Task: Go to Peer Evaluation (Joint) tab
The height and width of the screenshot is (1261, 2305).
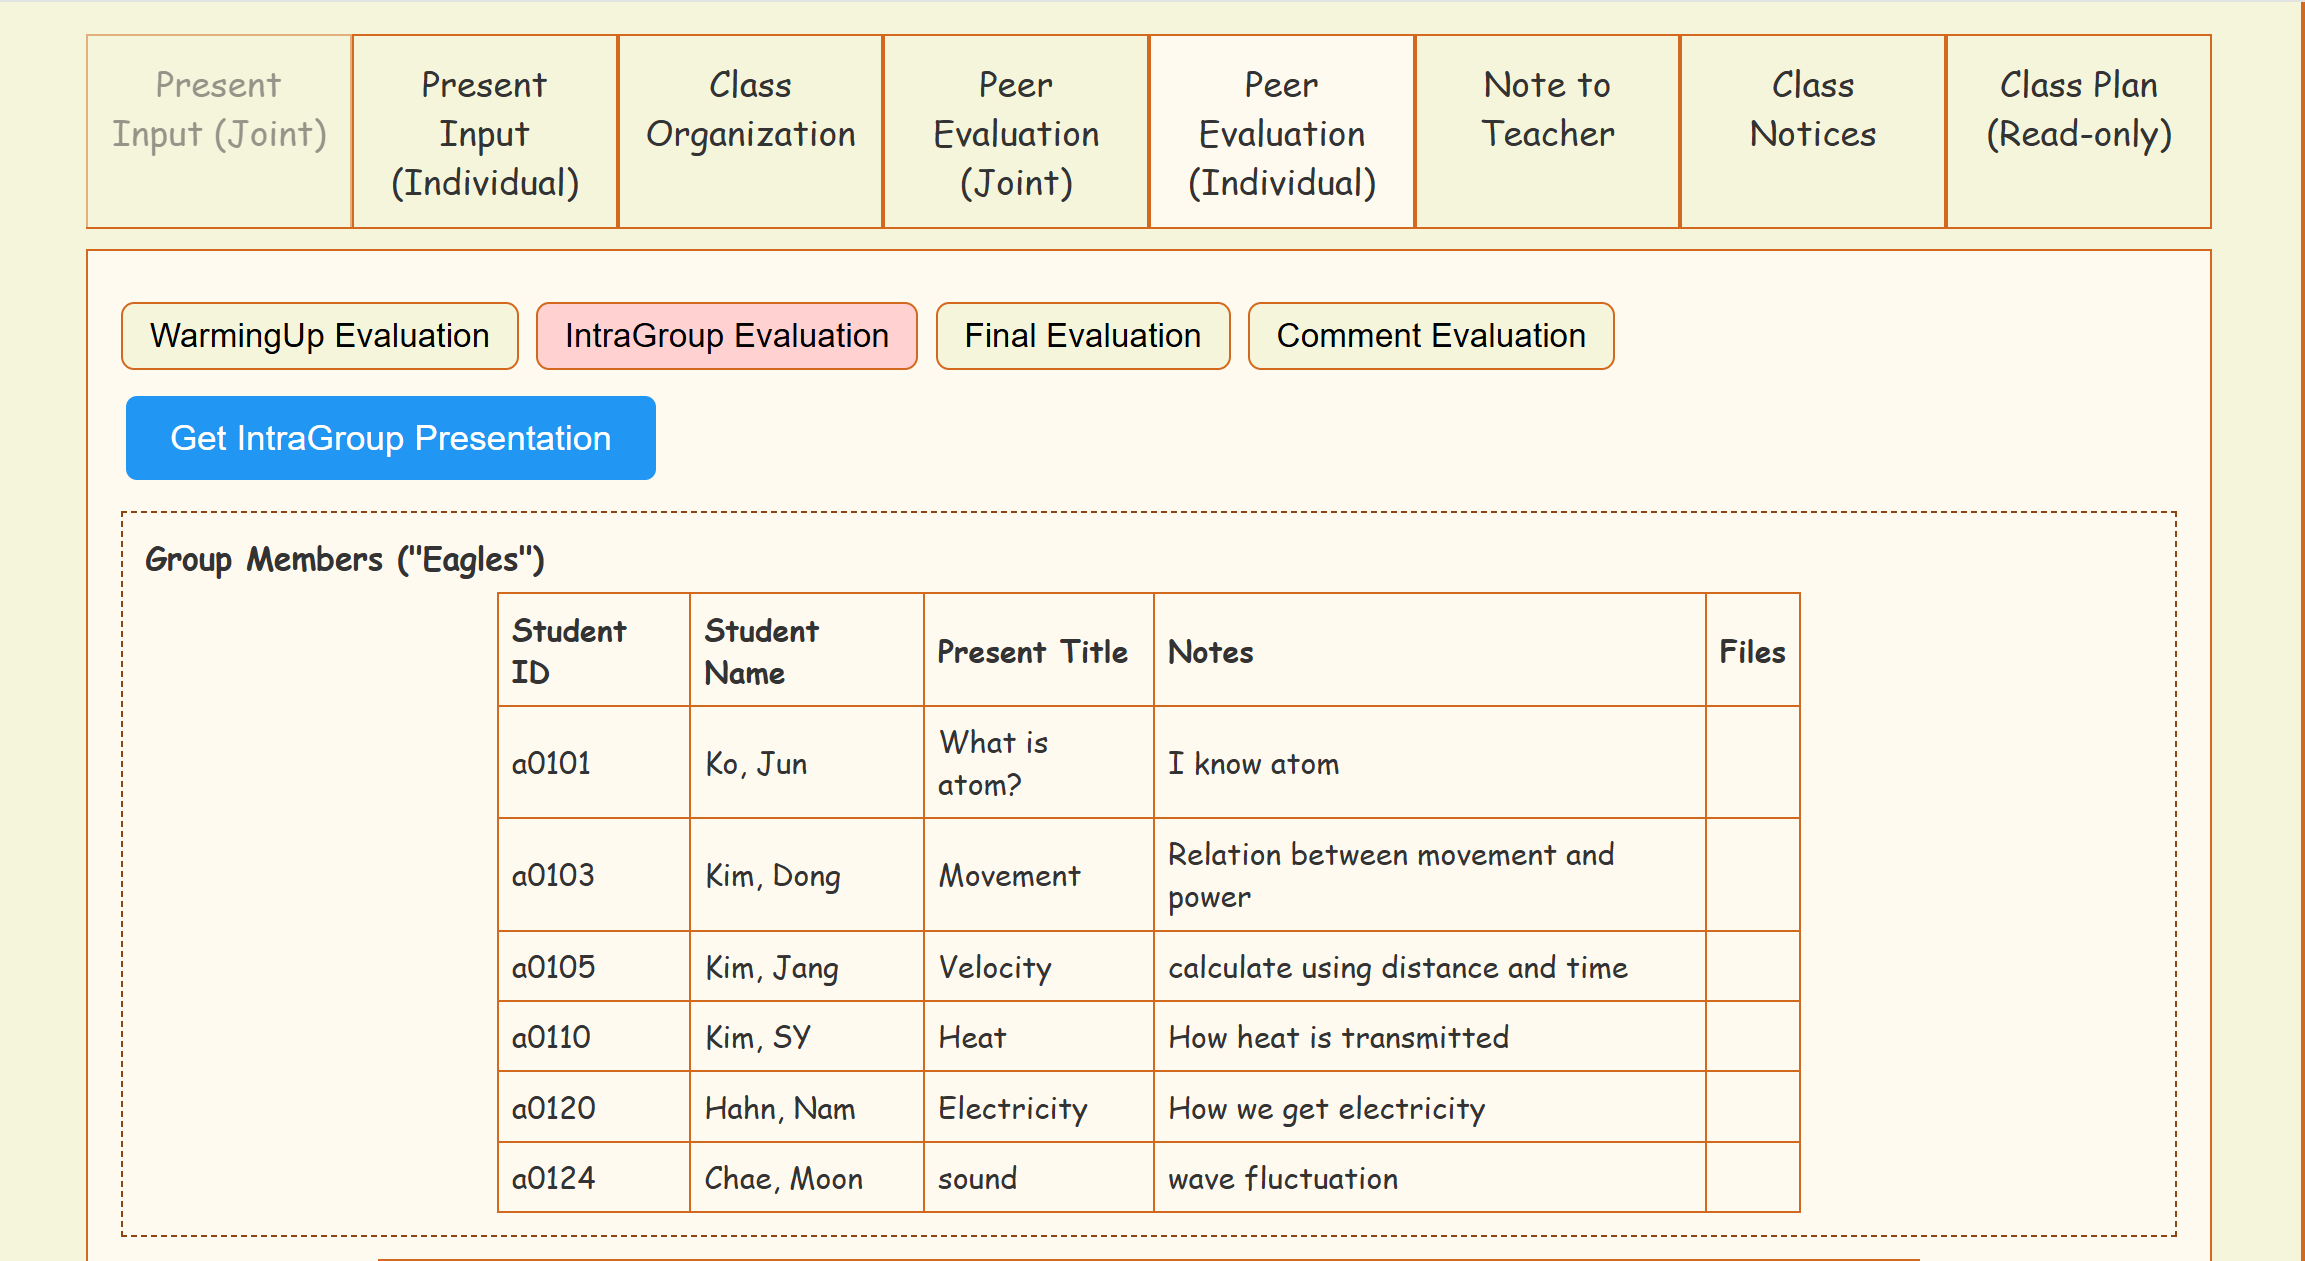Action: (1016, 131)
